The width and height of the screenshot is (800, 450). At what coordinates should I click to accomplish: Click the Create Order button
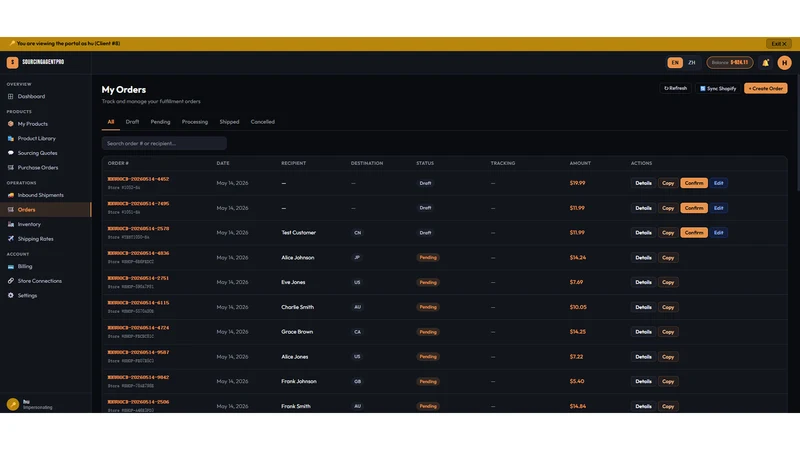pyautogui.click(x=765, y=88)
